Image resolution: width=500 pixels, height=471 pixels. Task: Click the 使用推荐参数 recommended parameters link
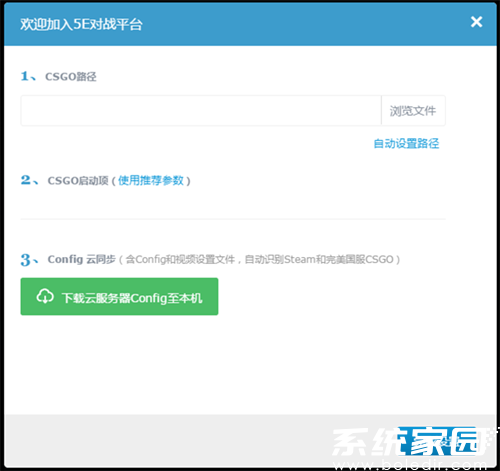[x=151, y=180]
